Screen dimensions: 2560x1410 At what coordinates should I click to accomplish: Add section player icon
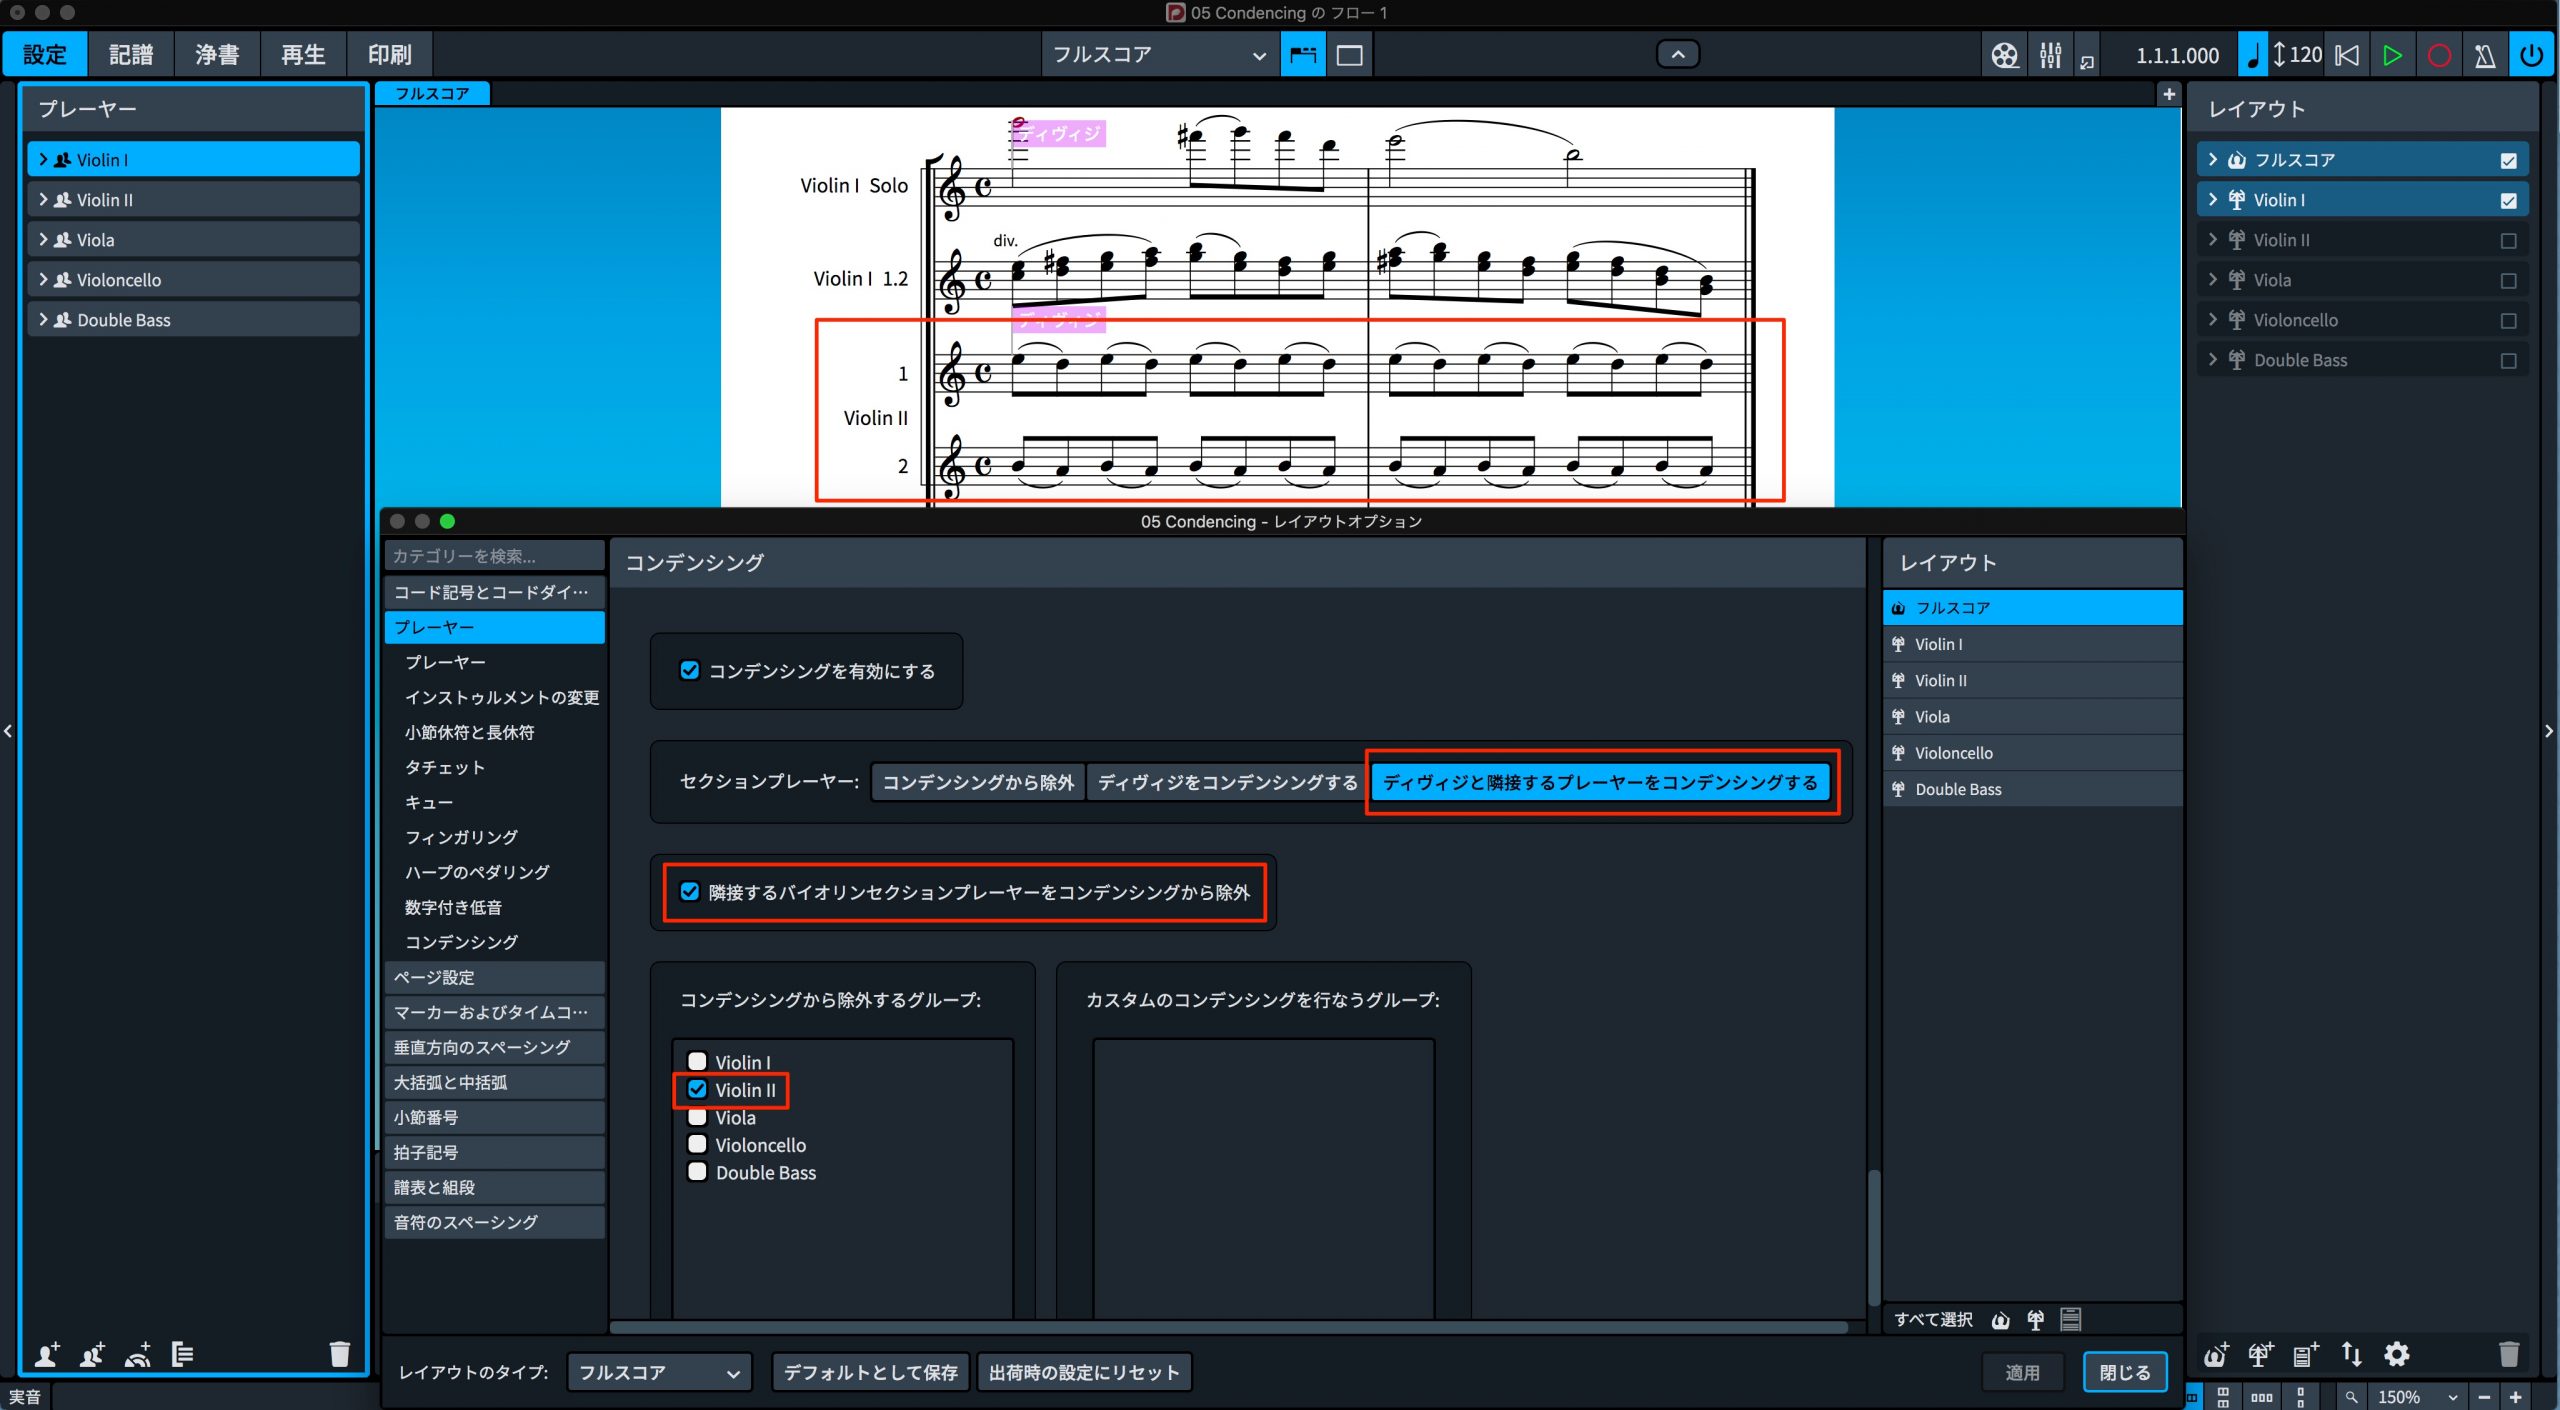tap(92, 1354)
